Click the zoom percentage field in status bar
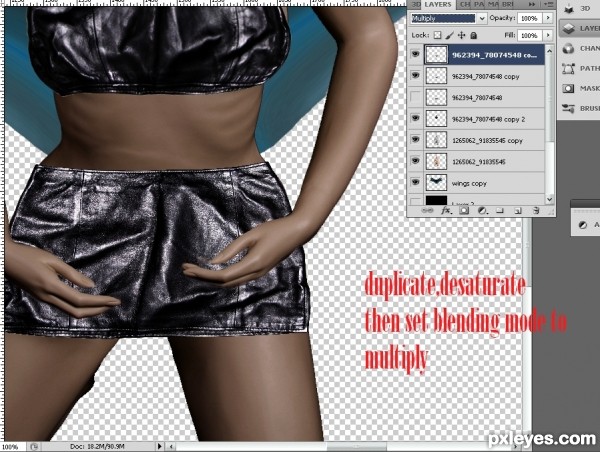Screen dimensions: 600x452 (13, 447)
